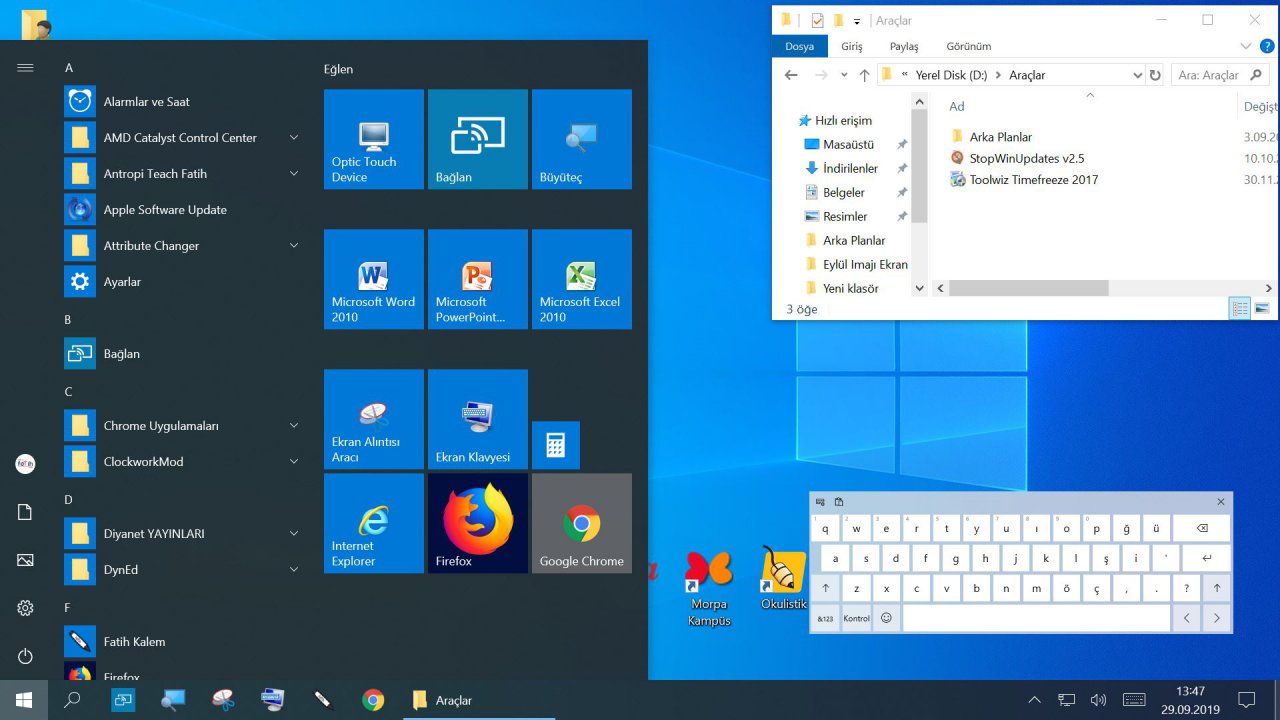Open the Dosya menu in Explorer

799,46
